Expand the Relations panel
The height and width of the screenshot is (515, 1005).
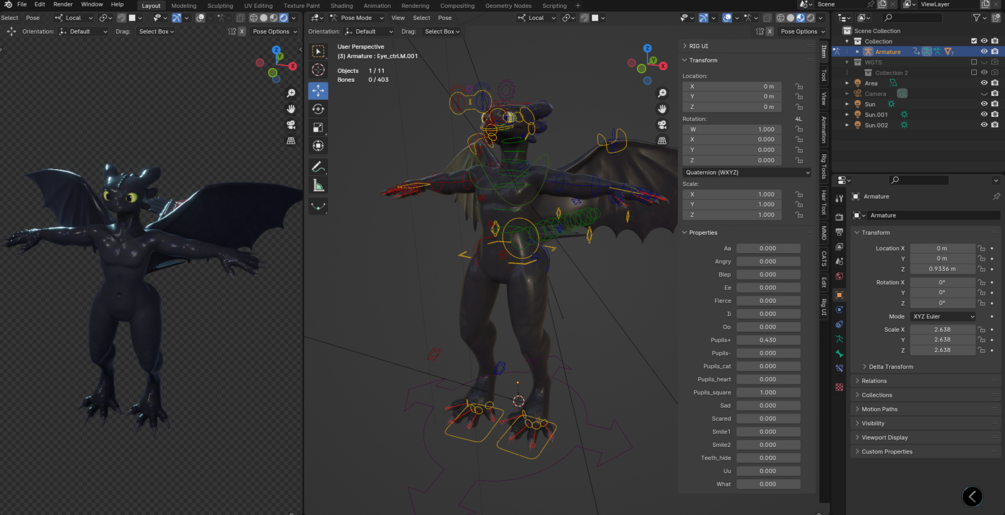pos(874,380)
